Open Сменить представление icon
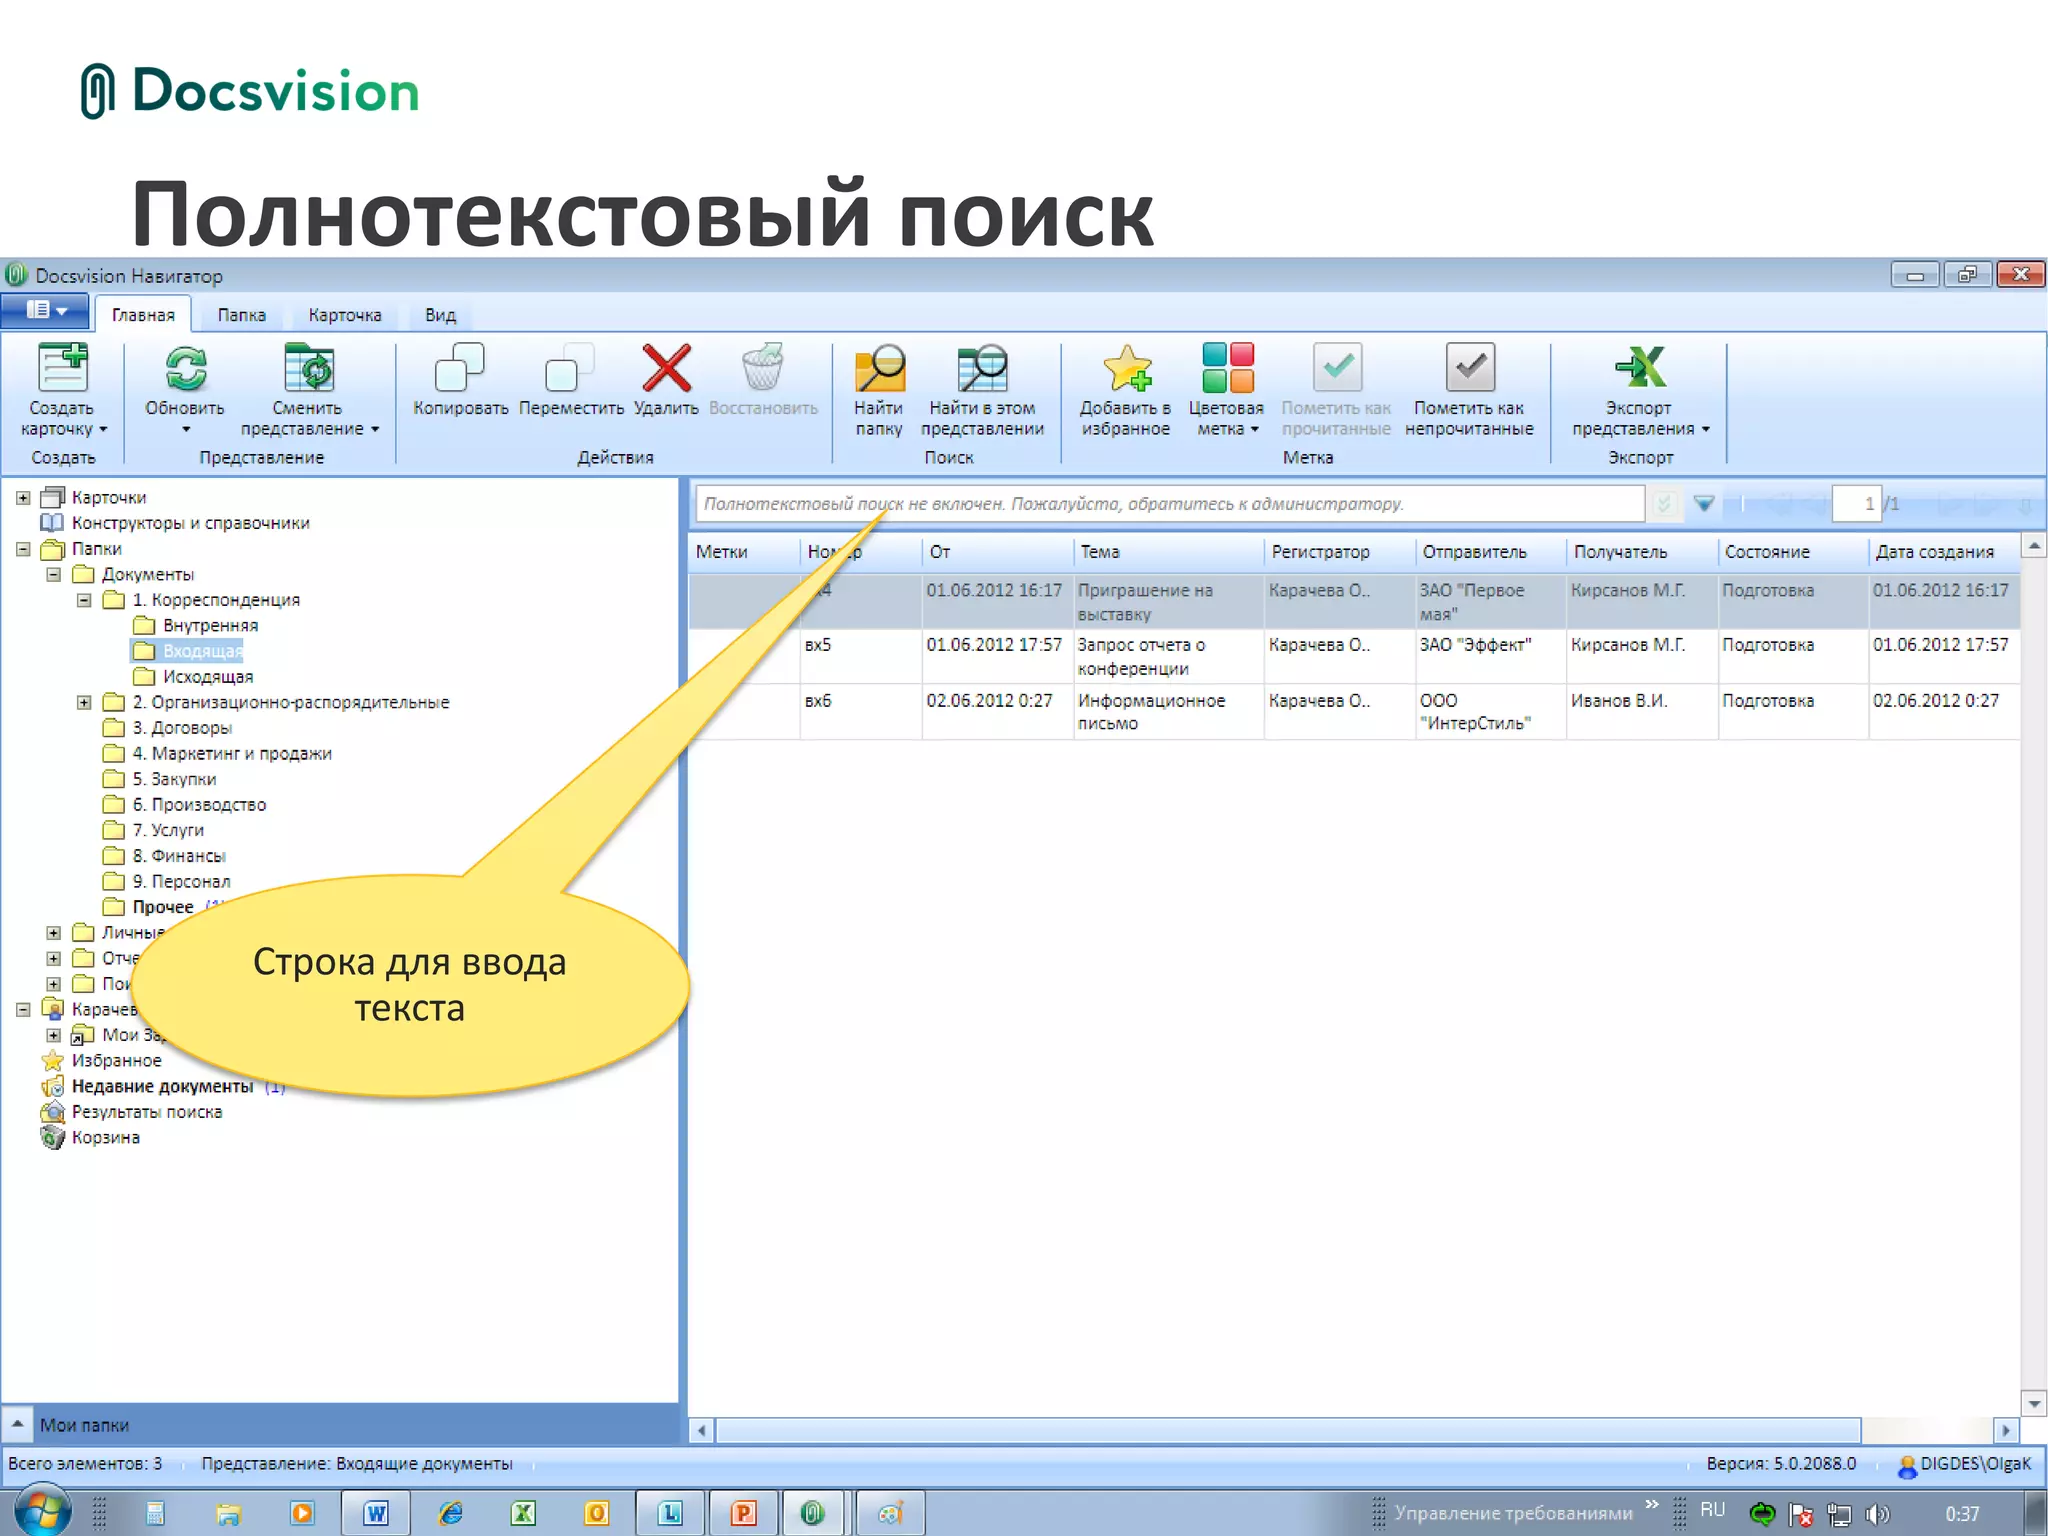The height and width of the screenshot is (1536, 2048). click(x=309, y=367)
